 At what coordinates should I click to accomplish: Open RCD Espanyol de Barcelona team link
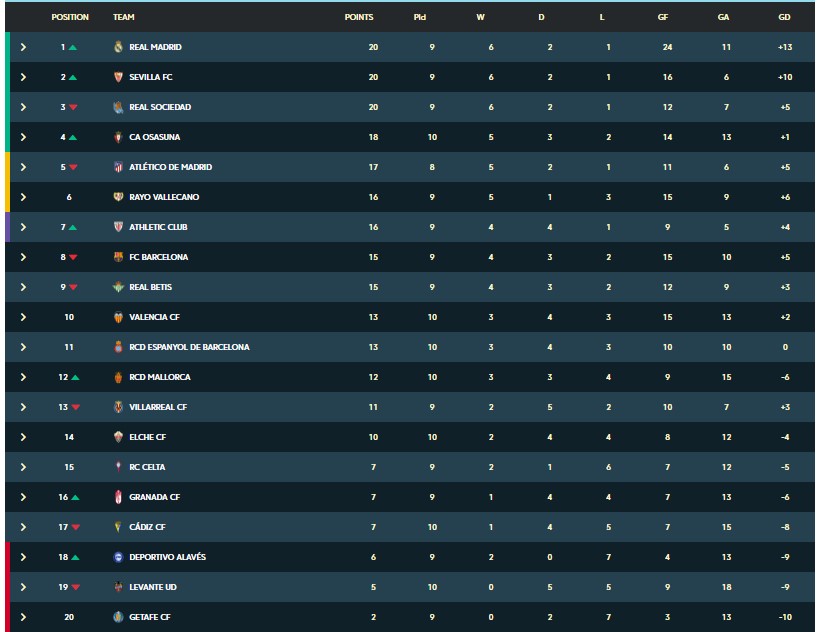pos(189,347)
